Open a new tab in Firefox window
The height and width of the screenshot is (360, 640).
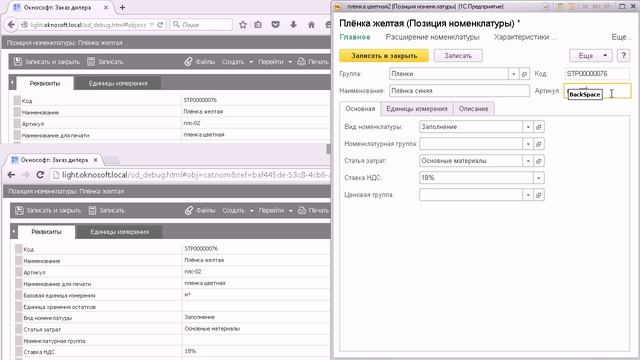(x=122, y=7)
